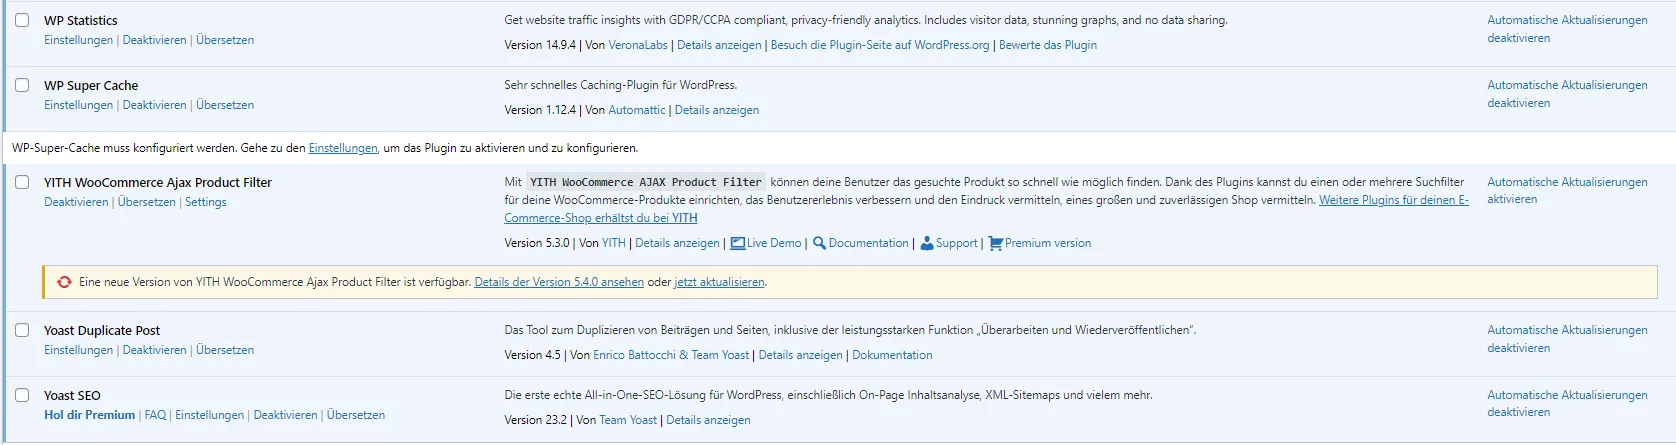This screenshot has width=1676, height=445.
Task: Disable automatic updates for Yoast Duplicate Post
Action: 1567,339
